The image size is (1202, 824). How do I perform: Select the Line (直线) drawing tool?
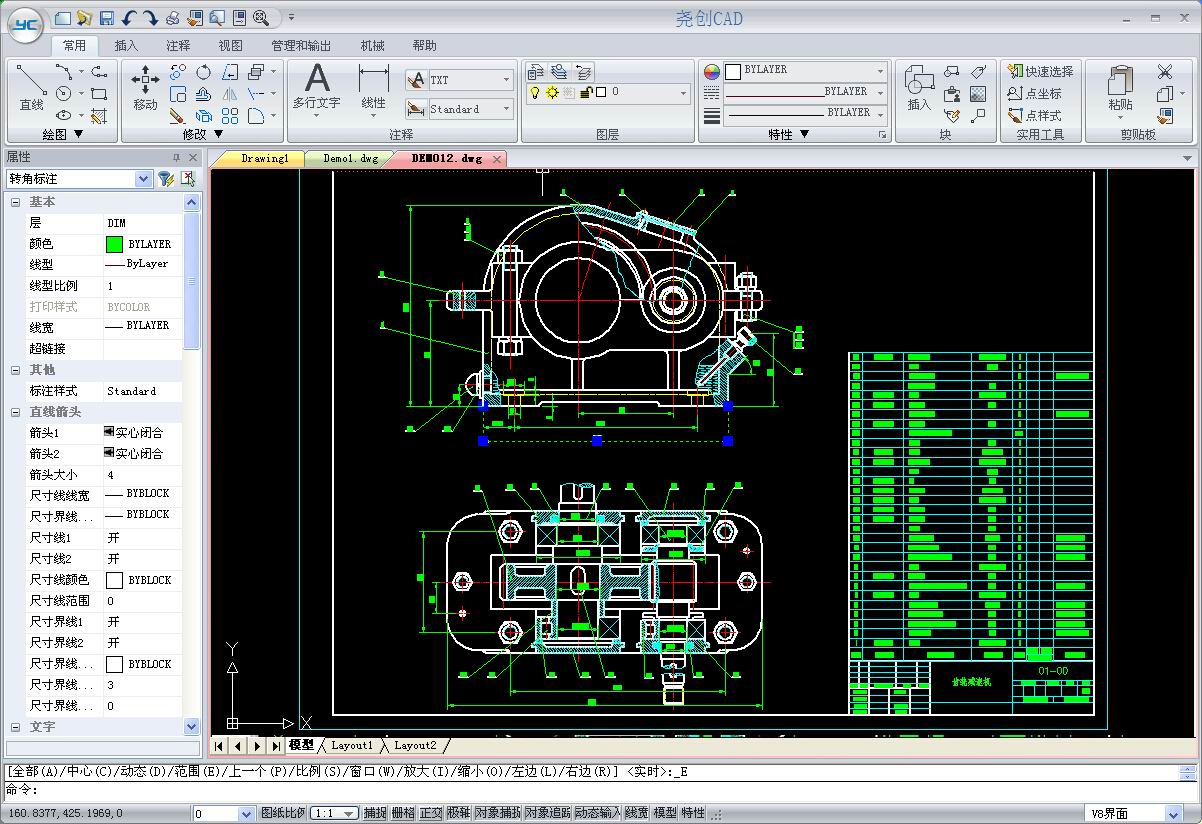pos(31,88)
